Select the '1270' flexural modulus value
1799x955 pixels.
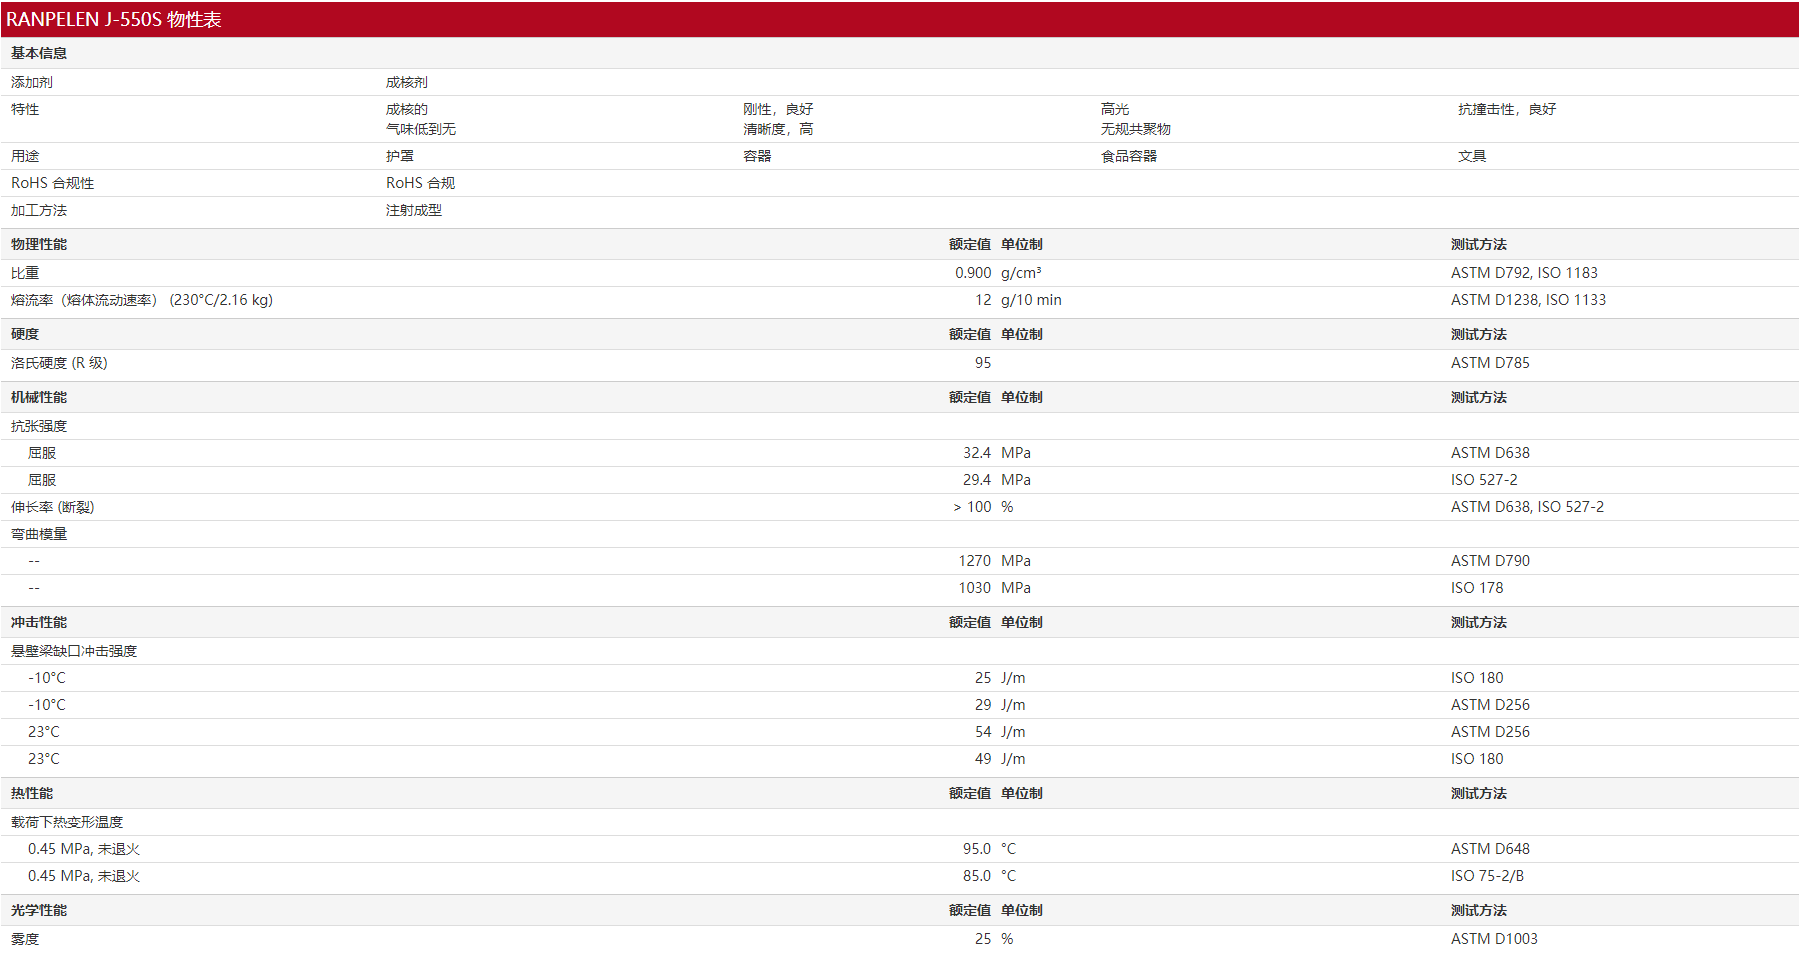tap(975, 561)
